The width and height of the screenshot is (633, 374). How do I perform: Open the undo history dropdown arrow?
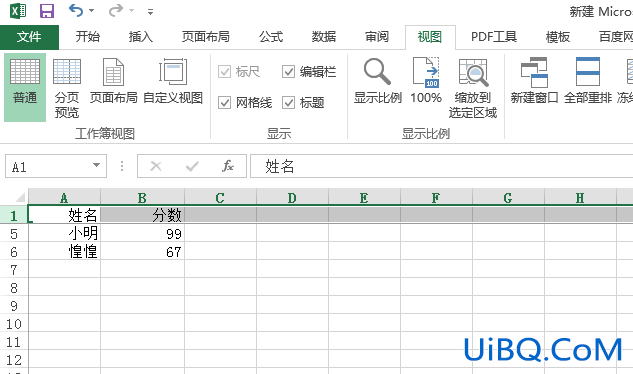point(92,11)
